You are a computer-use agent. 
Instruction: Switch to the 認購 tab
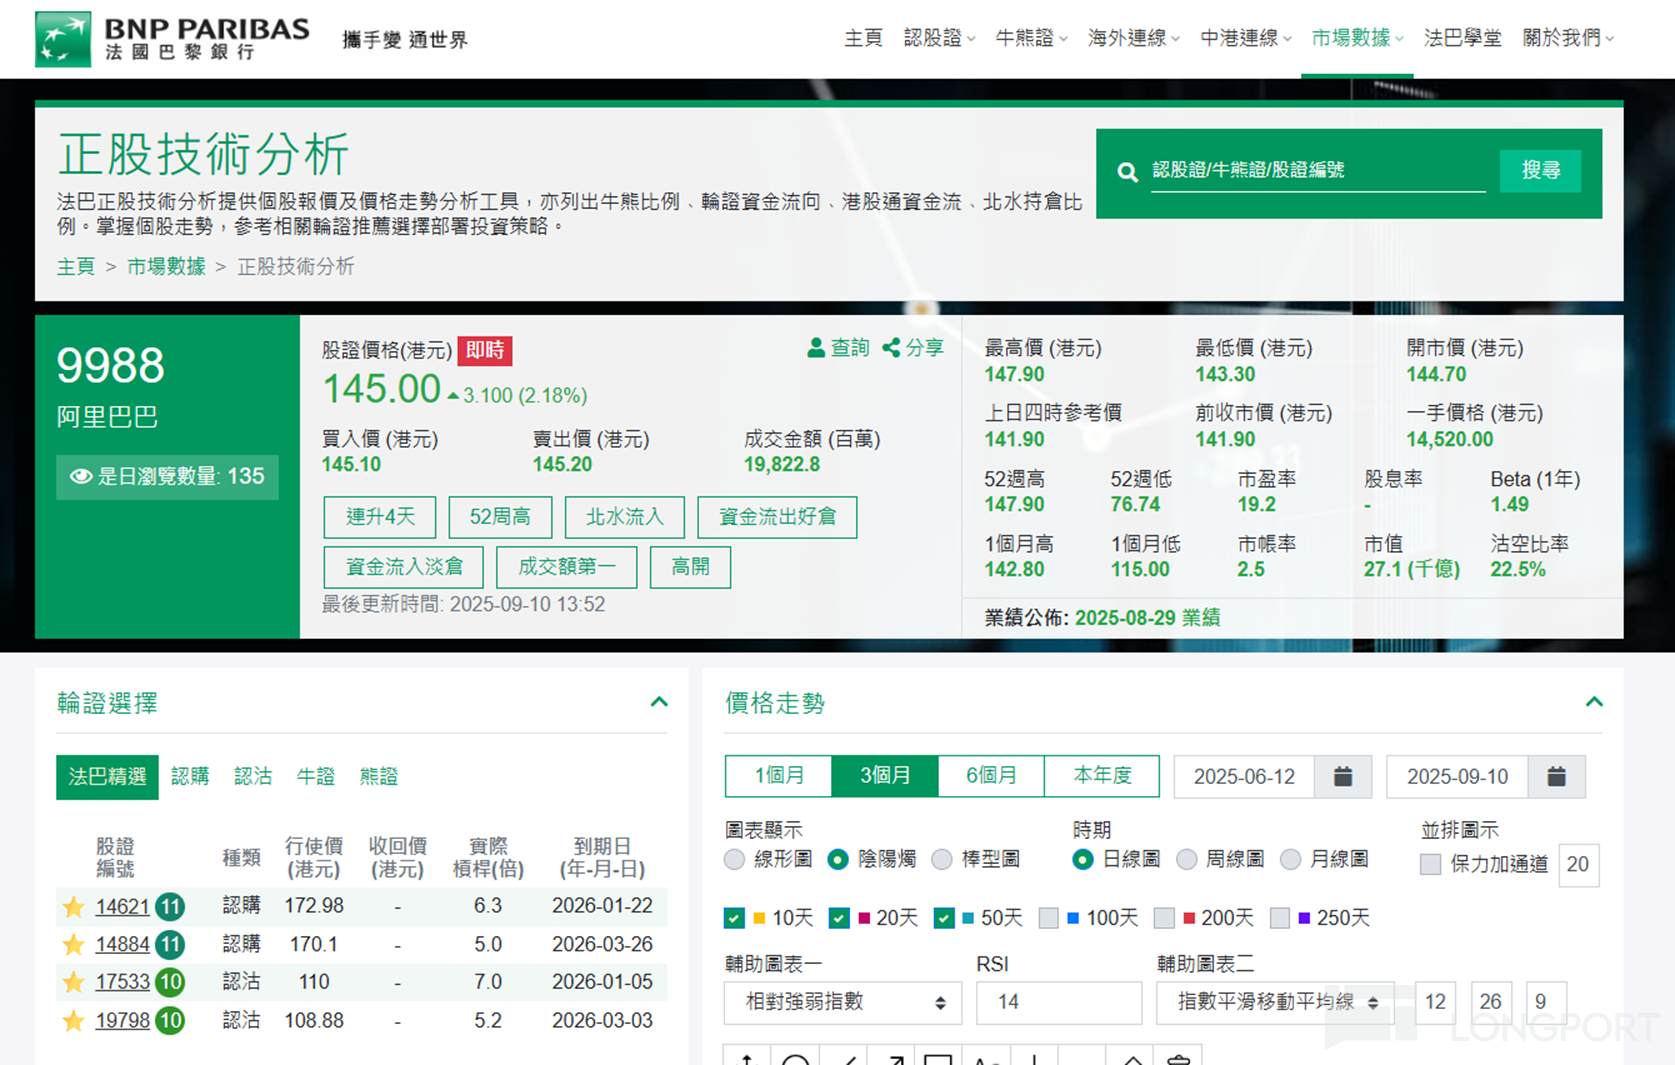point(190,777)
